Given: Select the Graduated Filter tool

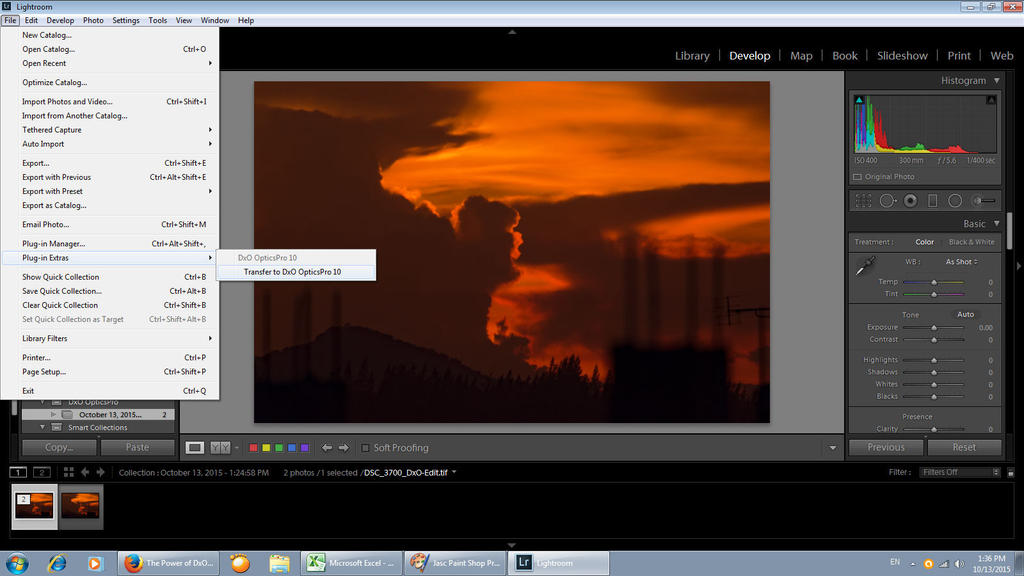Looking at the screenshot, I should pyautogui.click(x=933, y=201).
